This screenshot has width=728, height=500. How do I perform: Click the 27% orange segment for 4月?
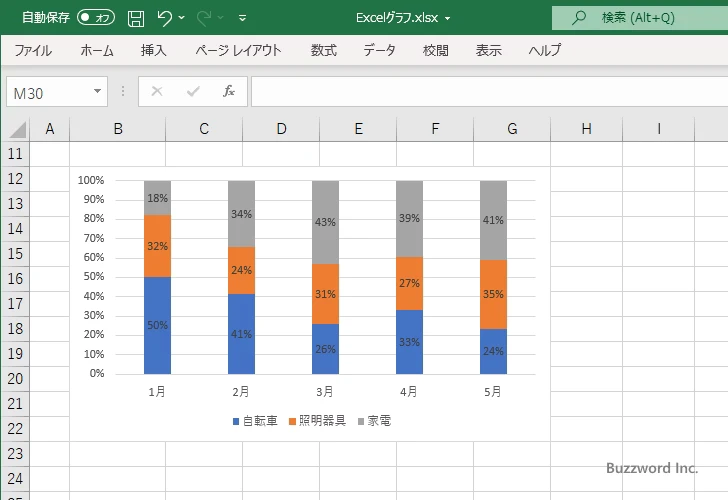(410, 284)
